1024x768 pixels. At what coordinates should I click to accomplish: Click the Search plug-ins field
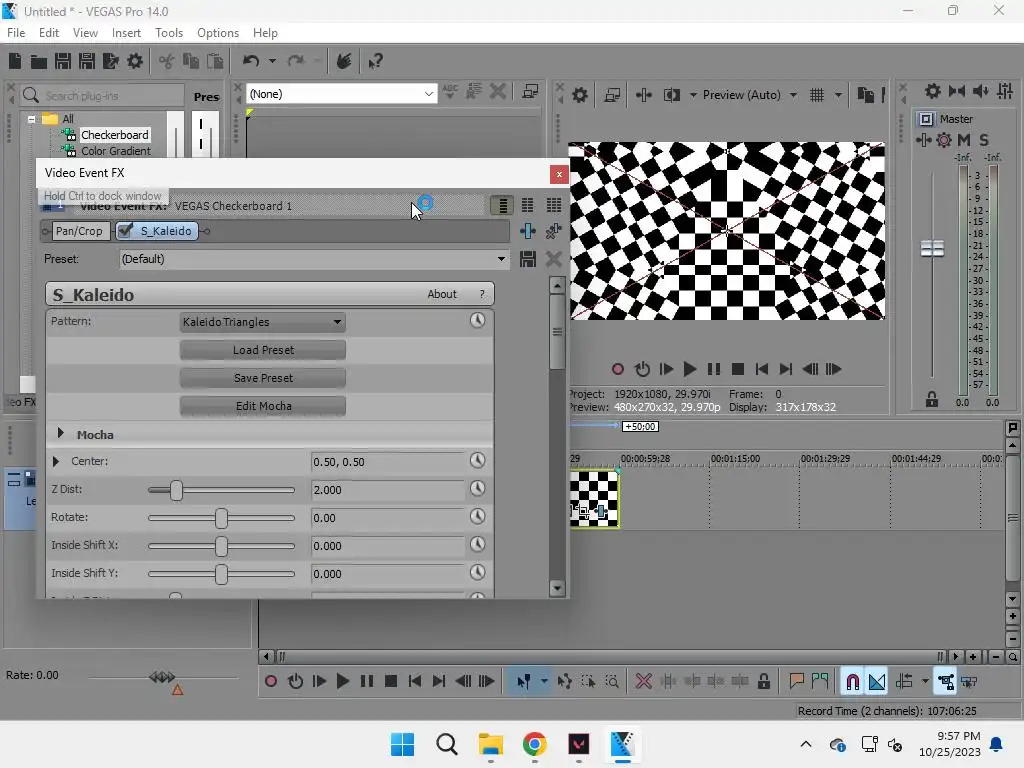[103, 96]
